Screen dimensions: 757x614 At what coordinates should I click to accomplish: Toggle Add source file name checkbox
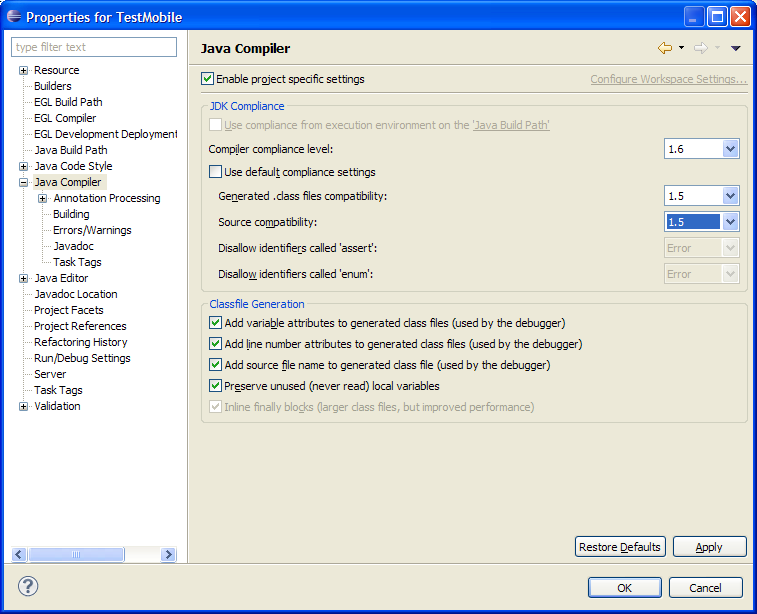click(x=215, y=364)
